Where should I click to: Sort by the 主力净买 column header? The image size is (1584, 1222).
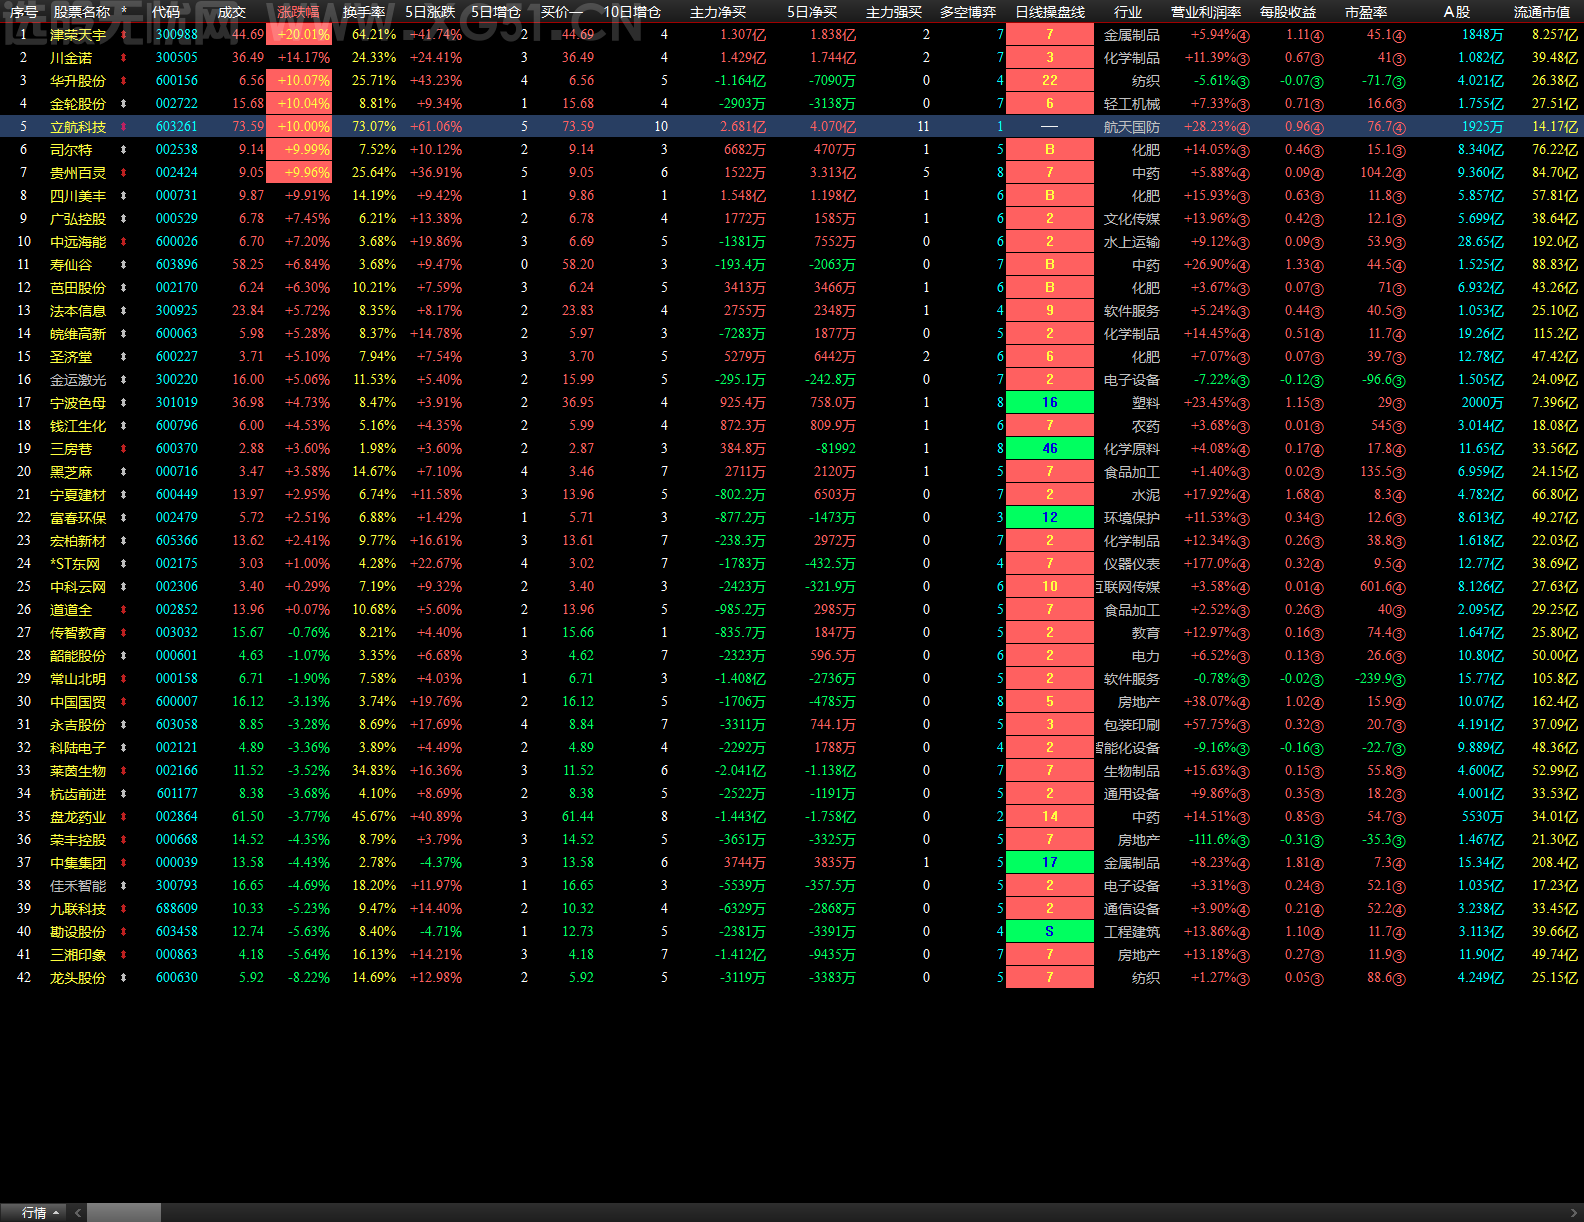(x=718, y=12)
